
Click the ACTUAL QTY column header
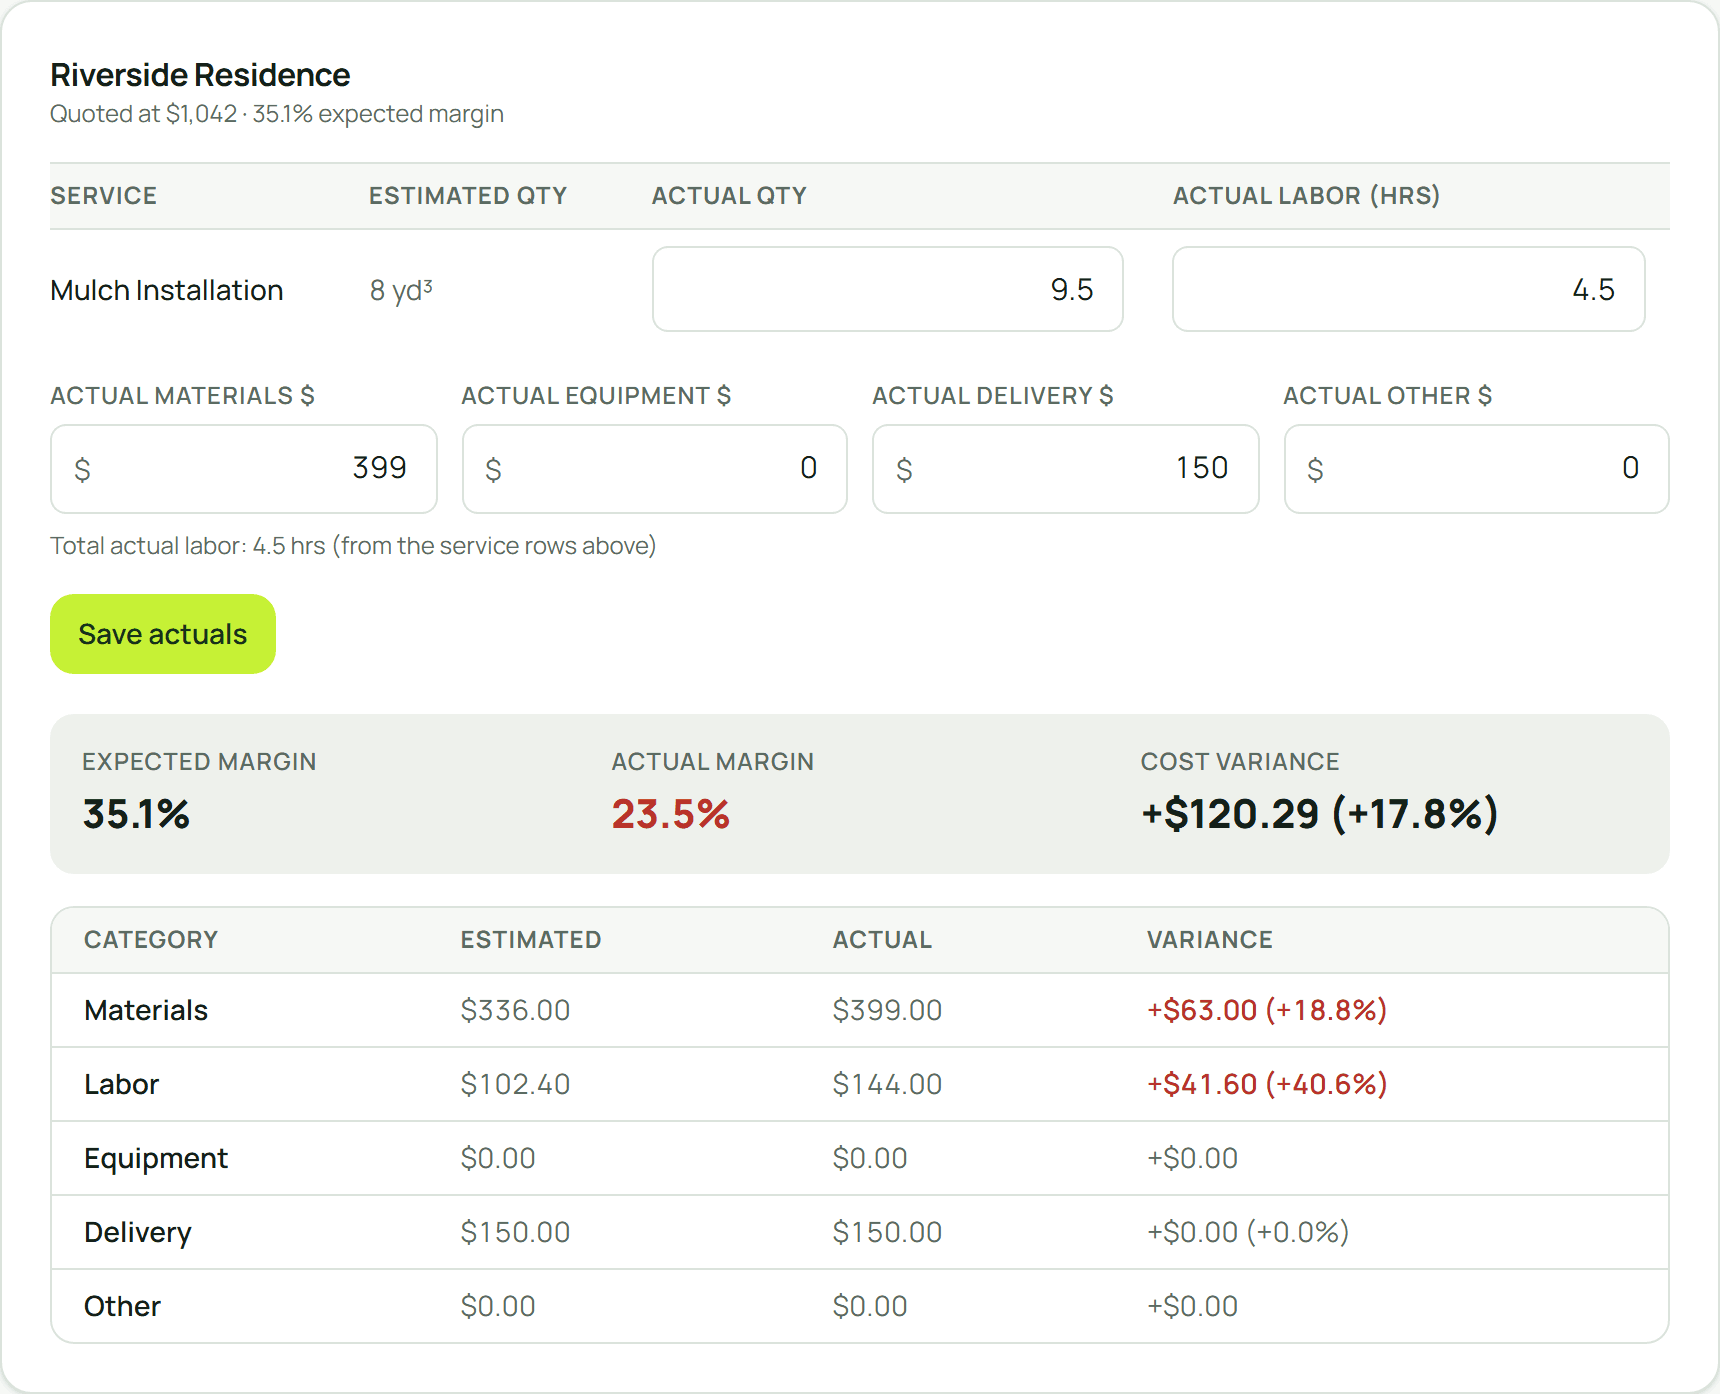click(729, 196)
